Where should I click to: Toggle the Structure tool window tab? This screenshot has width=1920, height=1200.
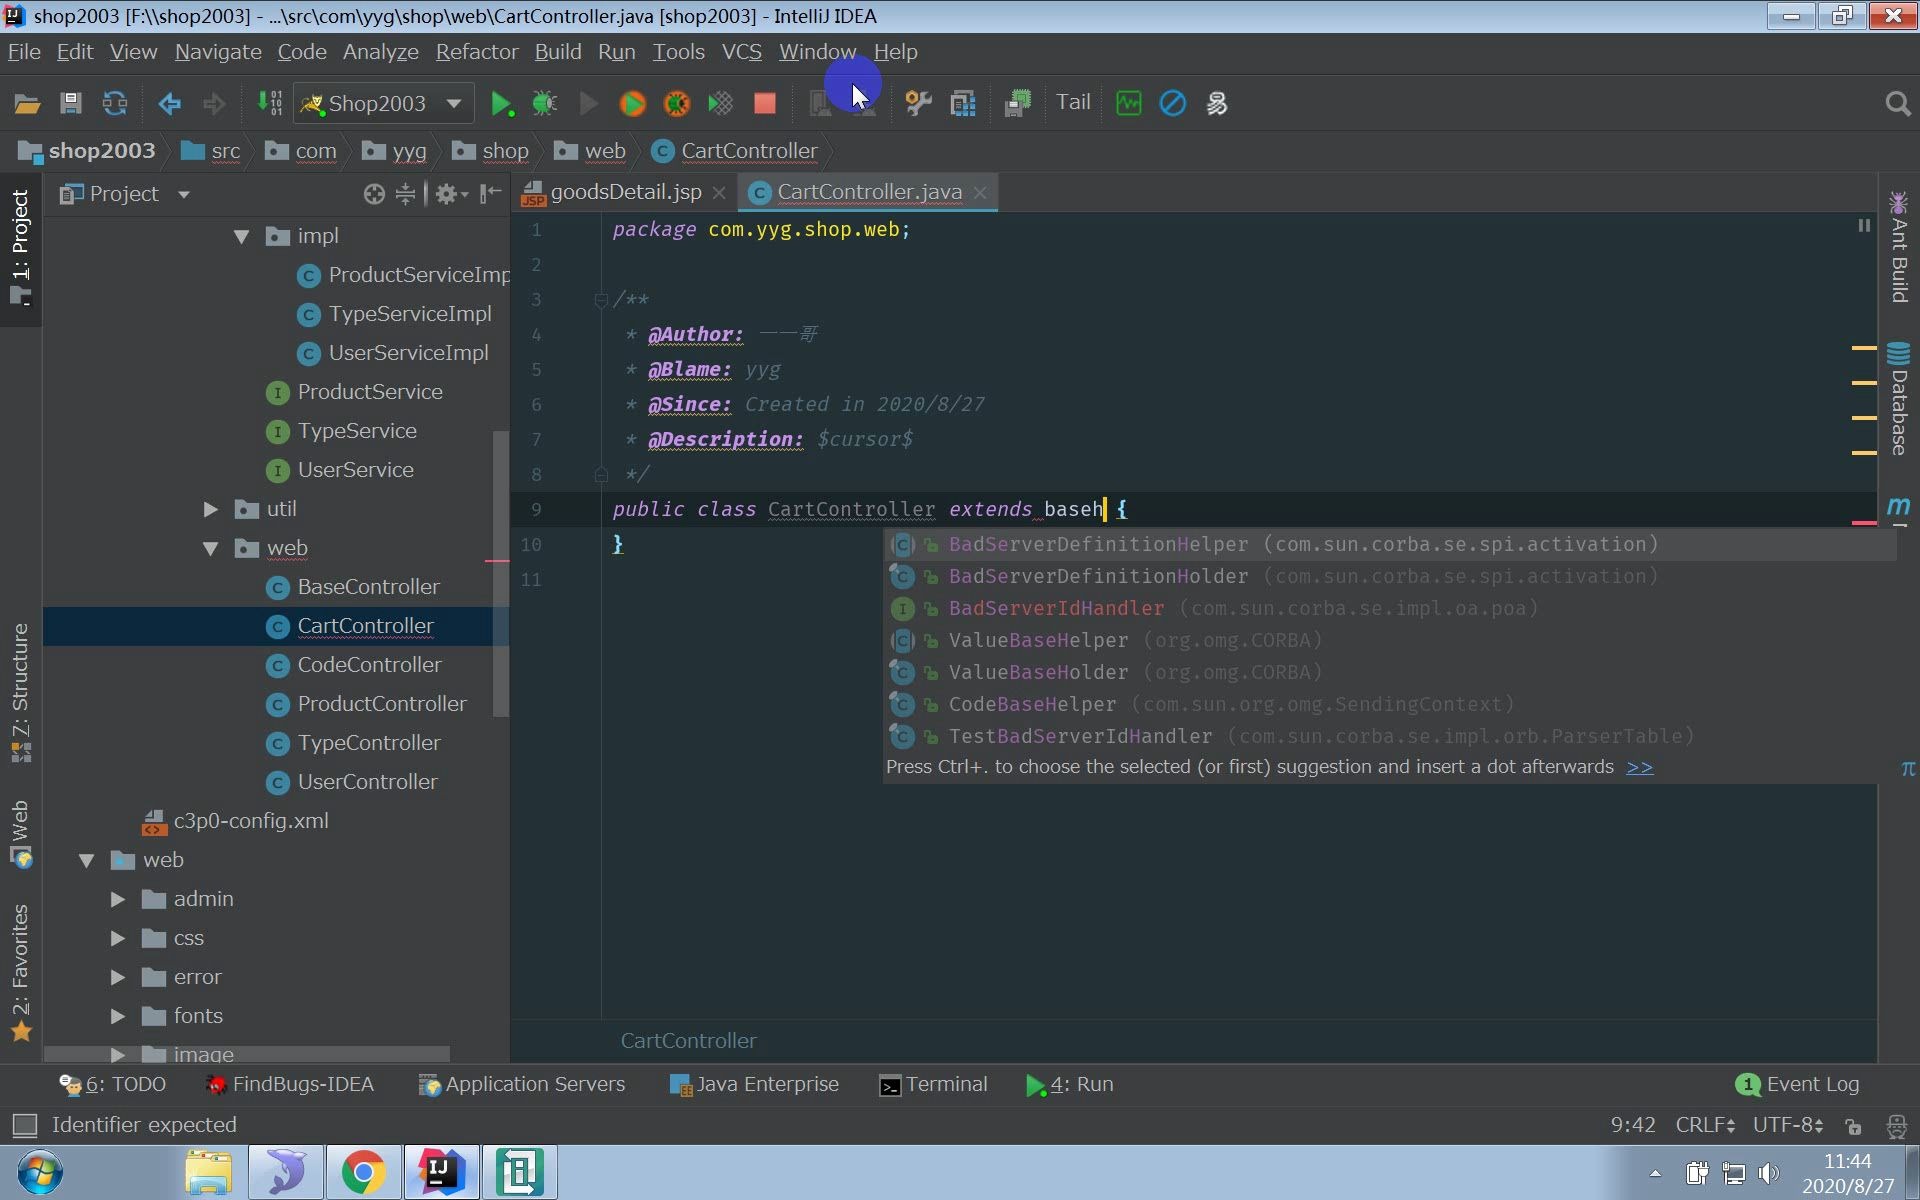[x=20, y=693]
